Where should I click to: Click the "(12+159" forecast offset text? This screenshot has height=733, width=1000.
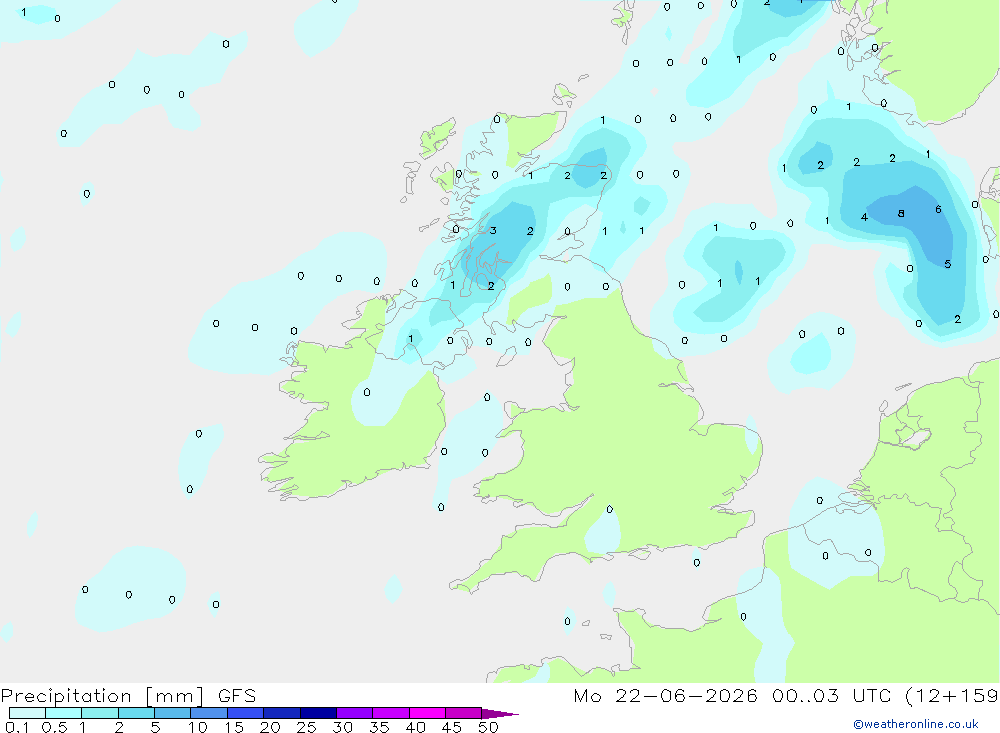tap(952, 696)
